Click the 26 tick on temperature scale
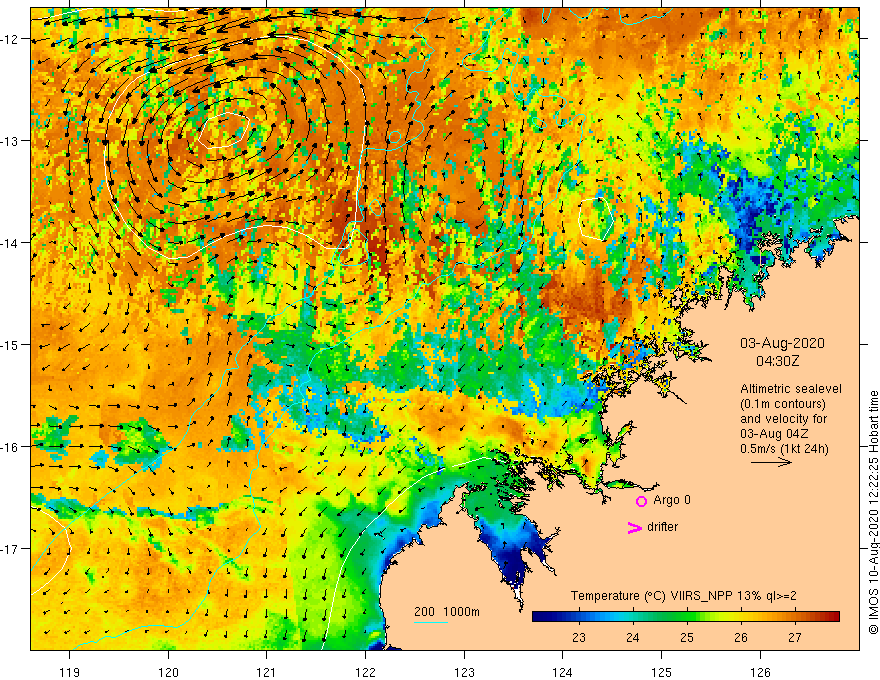Screen dimensions: 880x680 [740, 637]
